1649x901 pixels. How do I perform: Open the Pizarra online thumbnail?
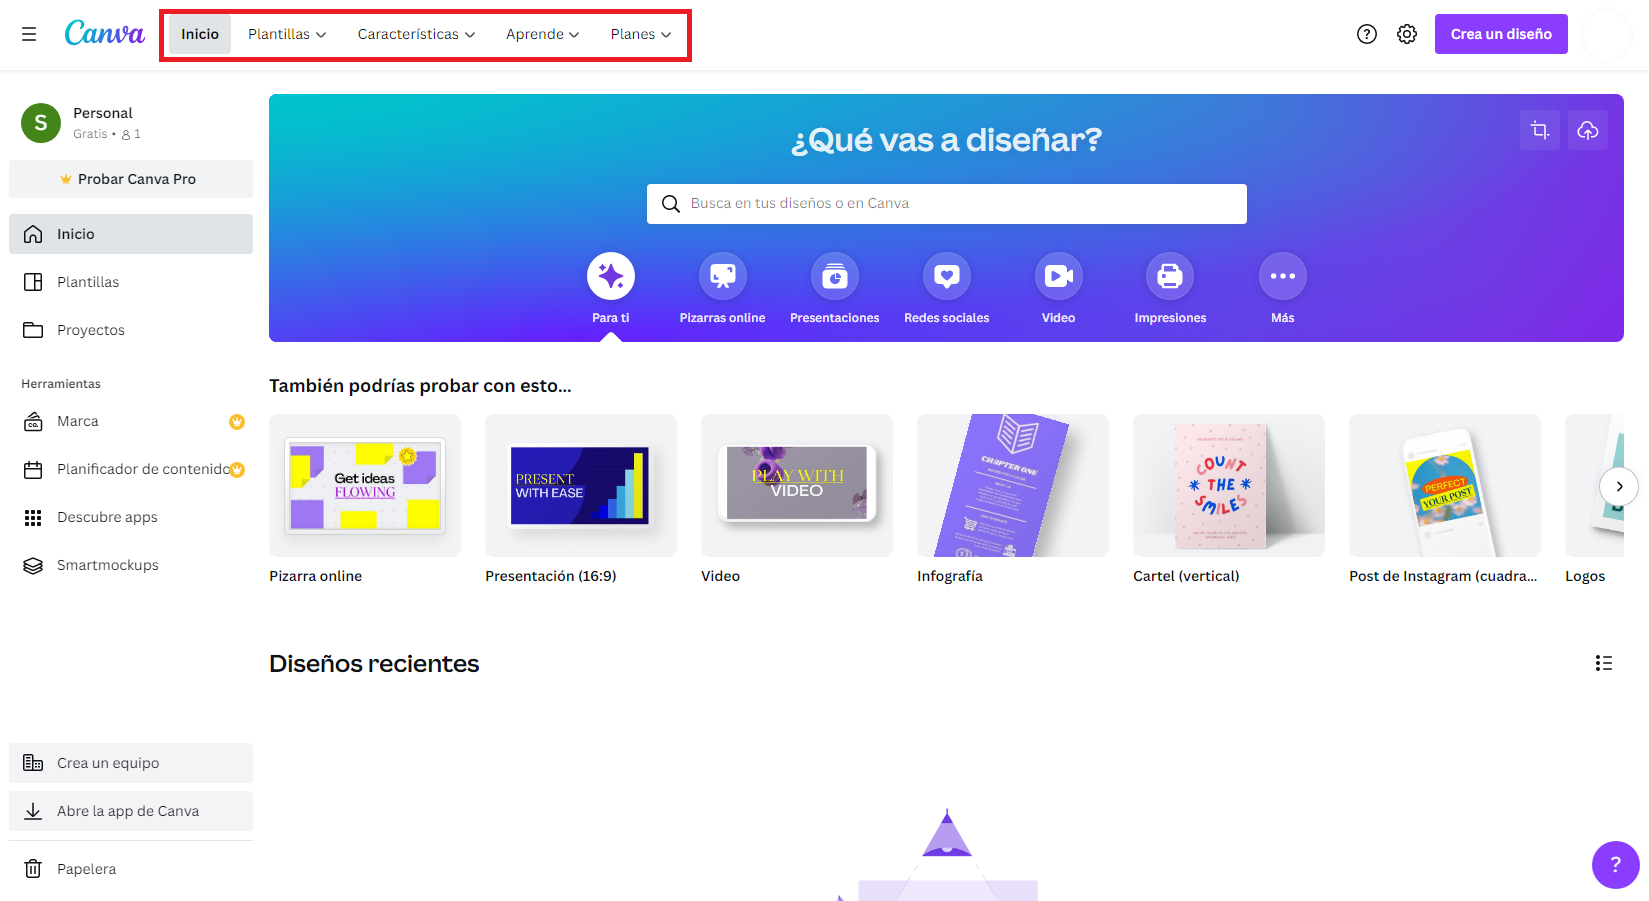[365, 485]
